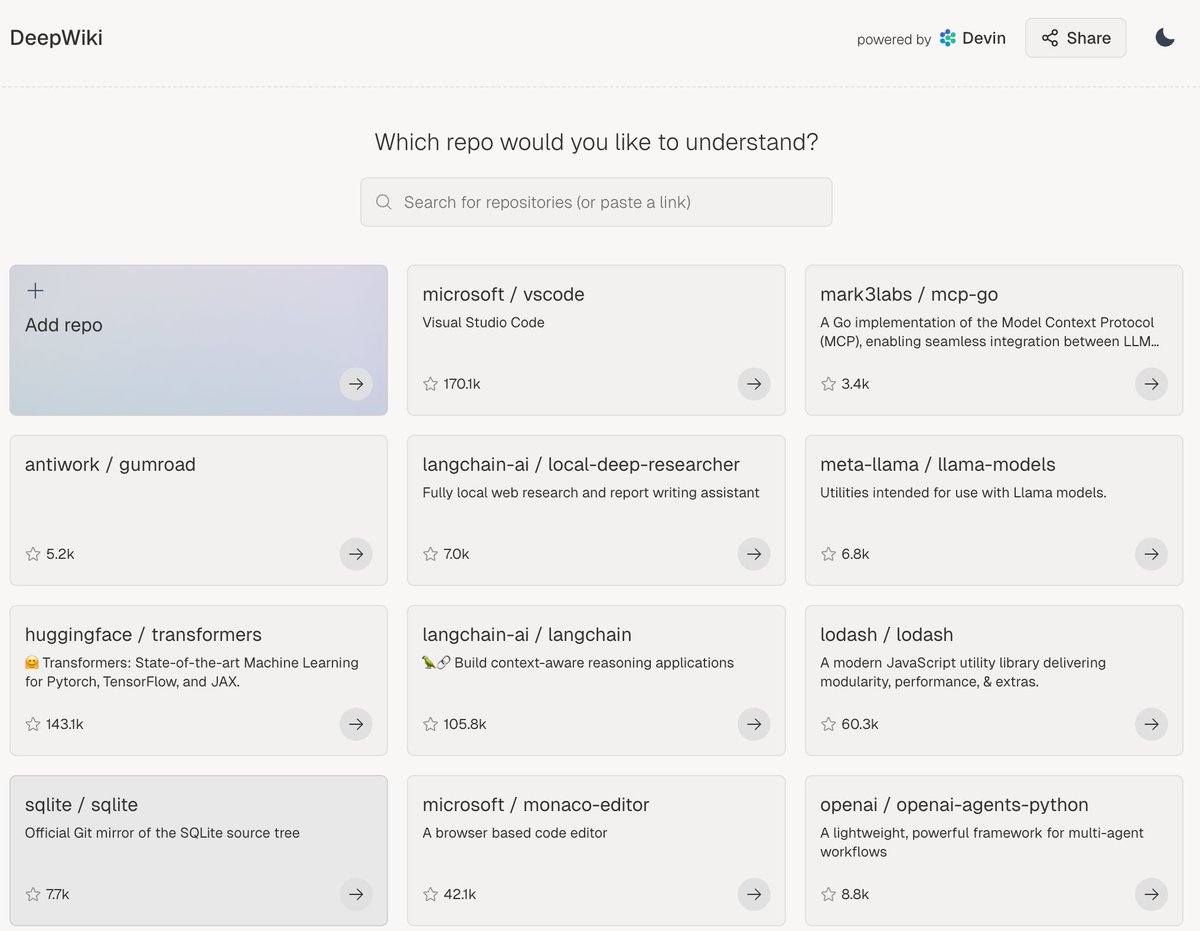This screenshot has height=931, width=1200.
Task: Click the star icon beside 8.8k
Action: point(829,894)
